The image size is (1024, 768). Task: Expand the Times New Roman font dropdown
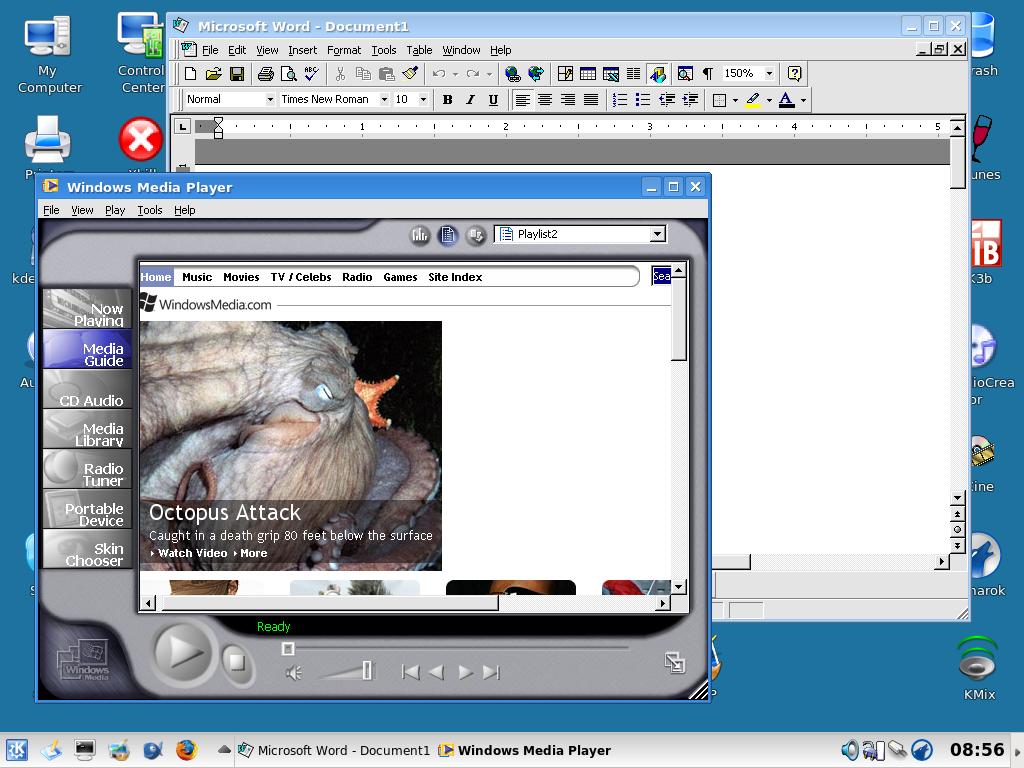[384, 99]
